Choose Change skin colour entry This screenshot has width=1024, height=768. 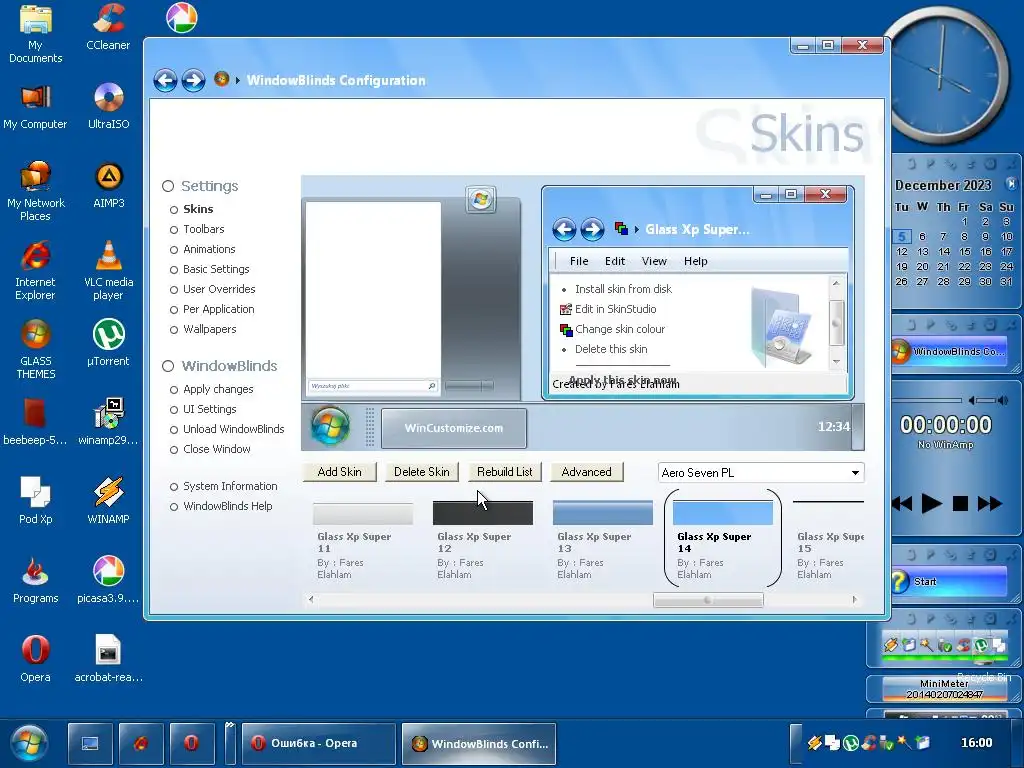[620, 329]
